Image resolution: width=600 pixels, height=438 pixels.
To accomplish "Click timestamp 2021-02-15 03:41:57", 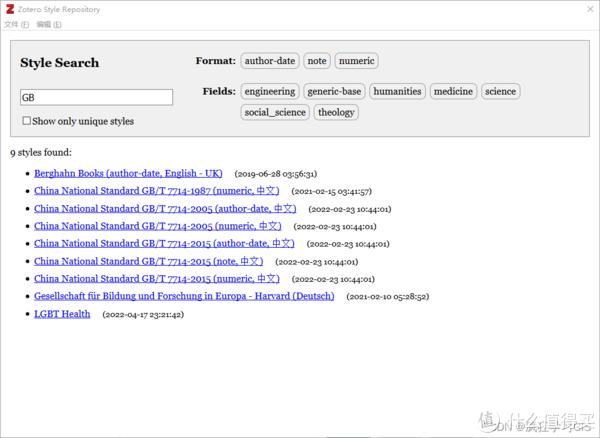I will (331, 191).
